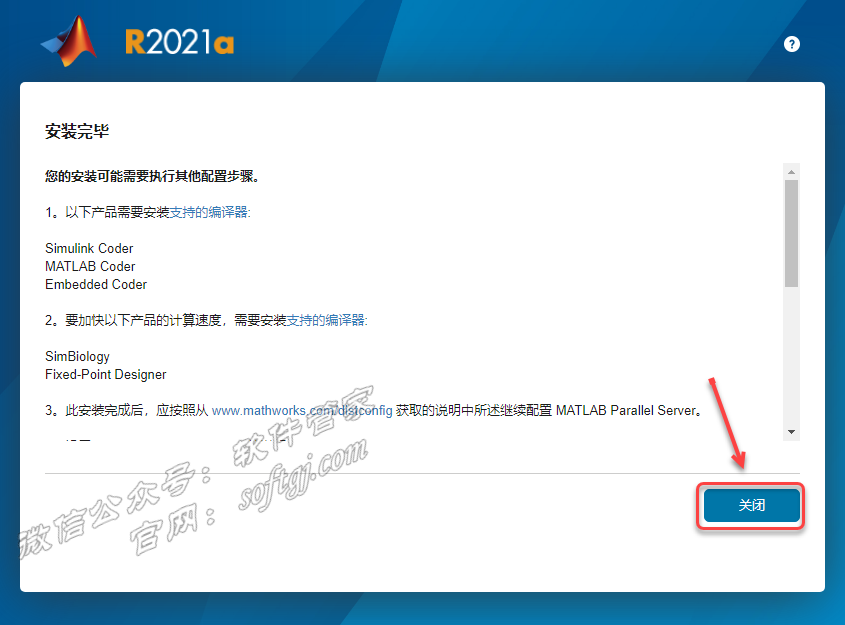Screen dimensions: 845x625
Task: Select the MATLAB Coder text
Action: tap(90, 266)
